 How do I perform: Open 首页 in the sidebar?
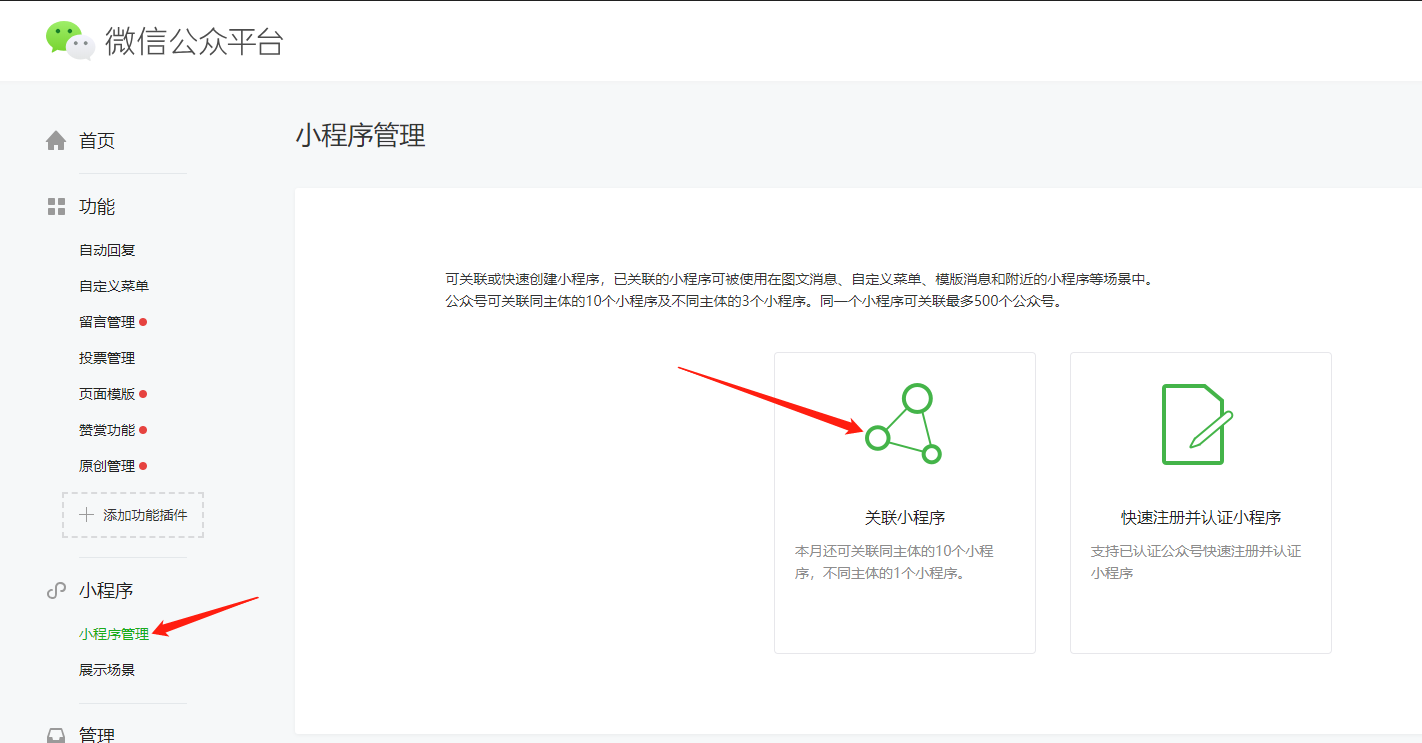[97, 141]
